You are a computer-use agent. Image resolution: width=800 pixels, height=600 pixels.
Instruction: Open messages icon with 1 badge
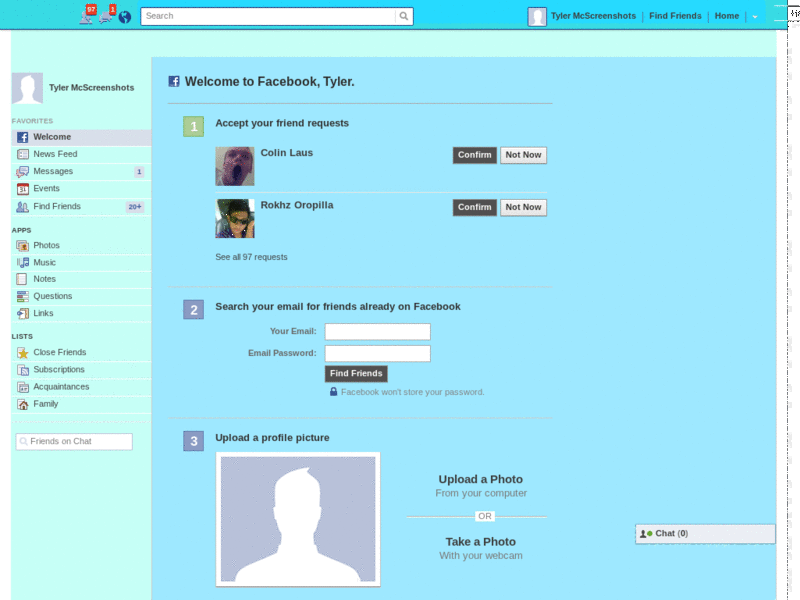tap(107, 15)
